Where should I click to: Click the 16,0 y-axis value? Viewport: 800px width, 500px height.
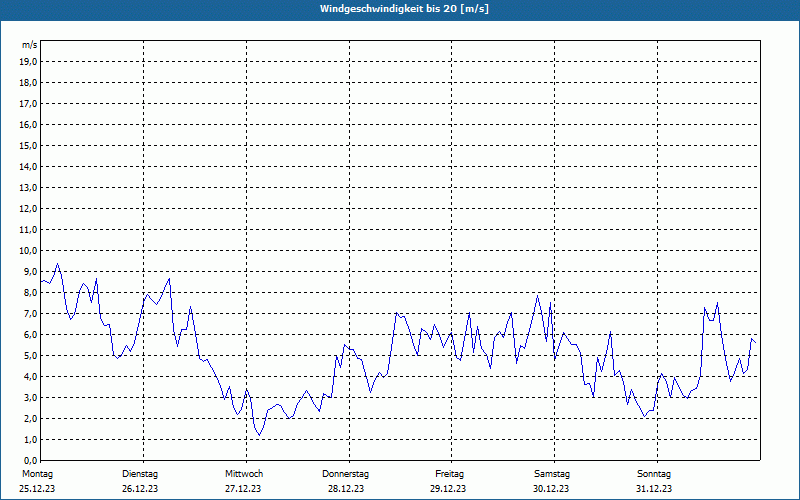pyautogui.click(x=28, y=124)
